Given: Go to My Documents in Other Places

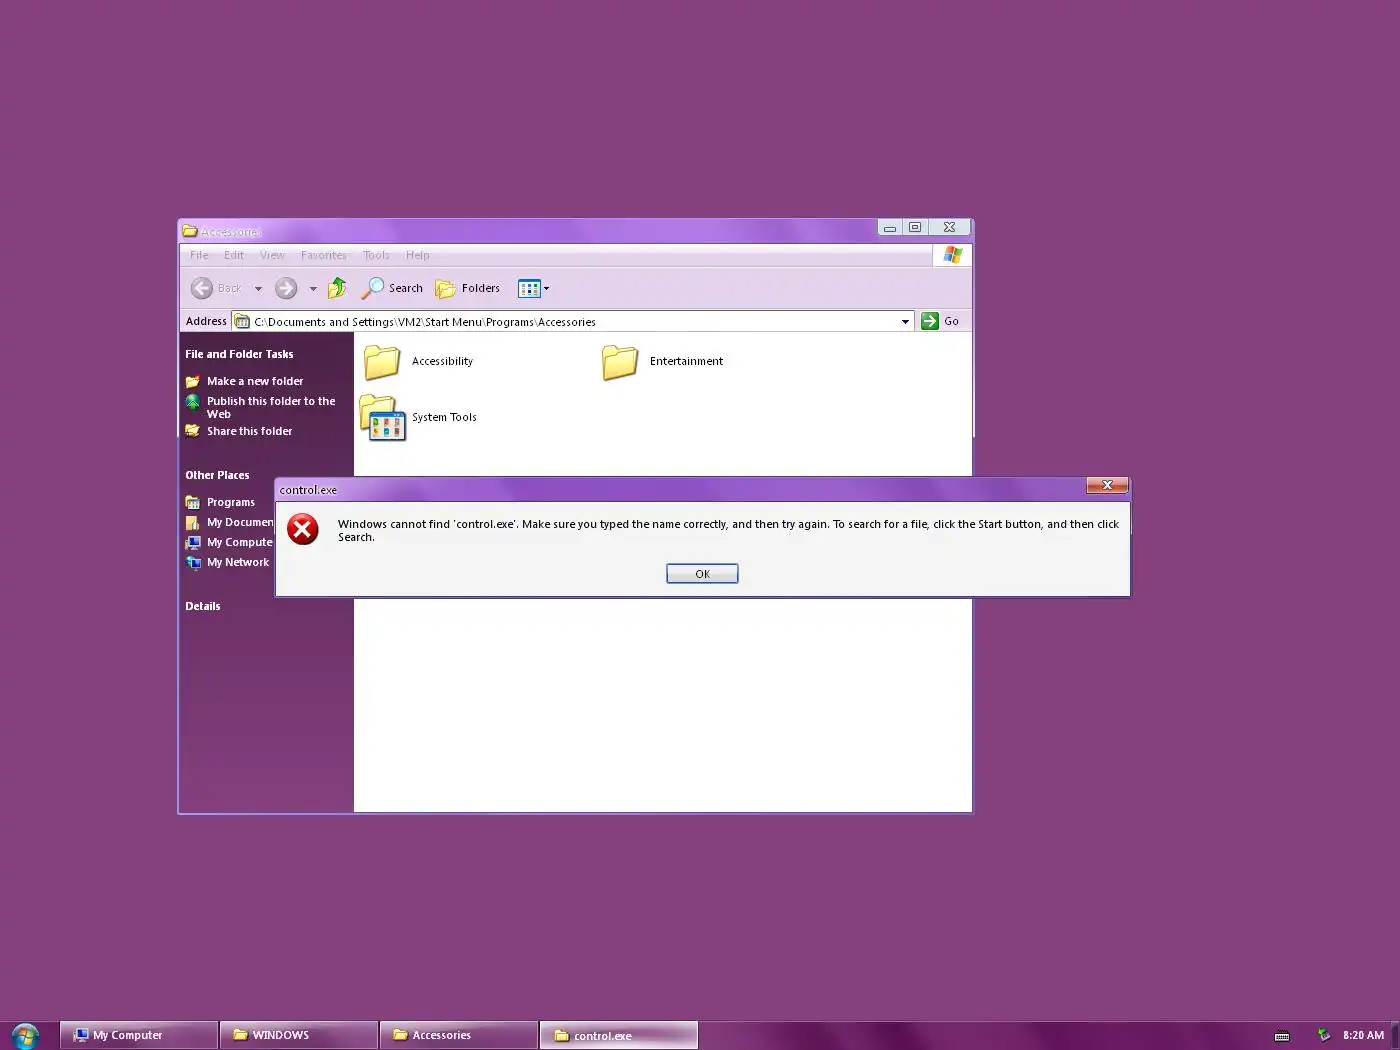Looking at the screenshot, I should [240, 522].
